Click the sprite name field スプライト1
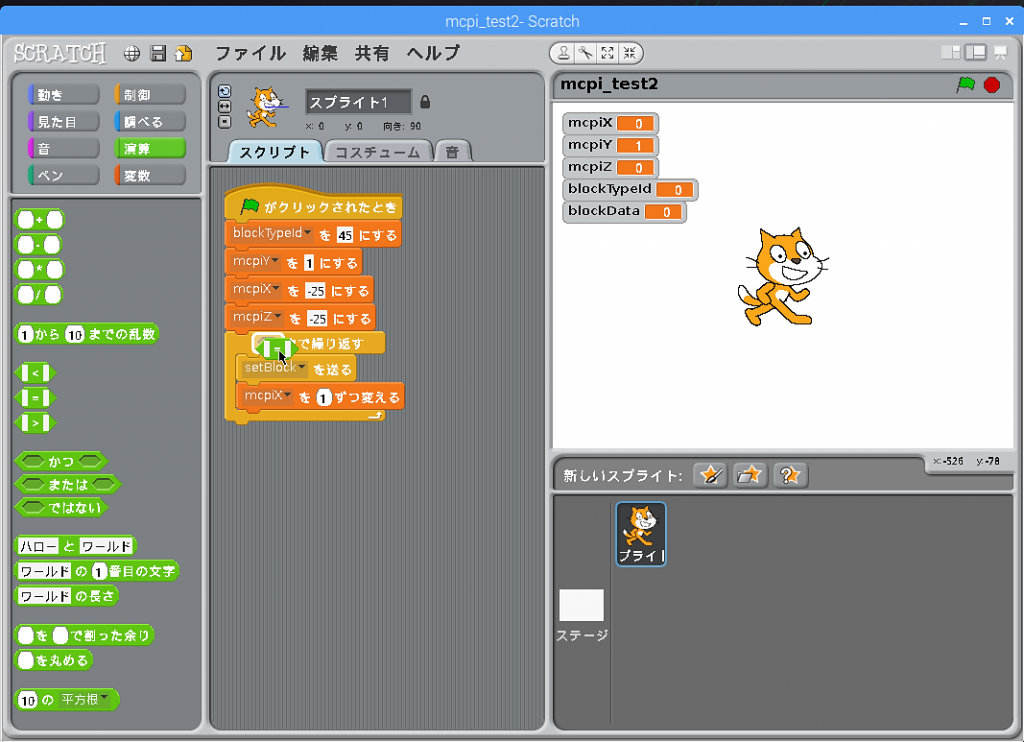The image size is (1024, 742). 359,102
